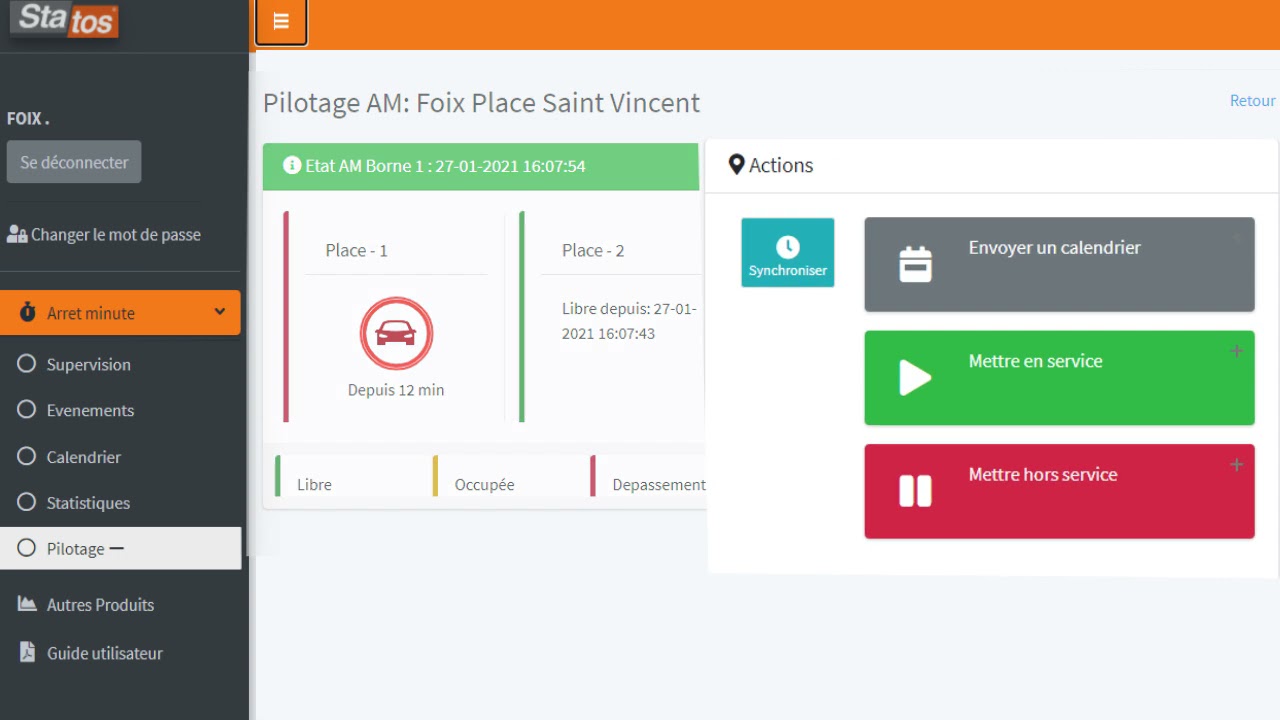Collapse the Arret minute chevron
The image size is (1280, 720).
click(x=220, y=312)
